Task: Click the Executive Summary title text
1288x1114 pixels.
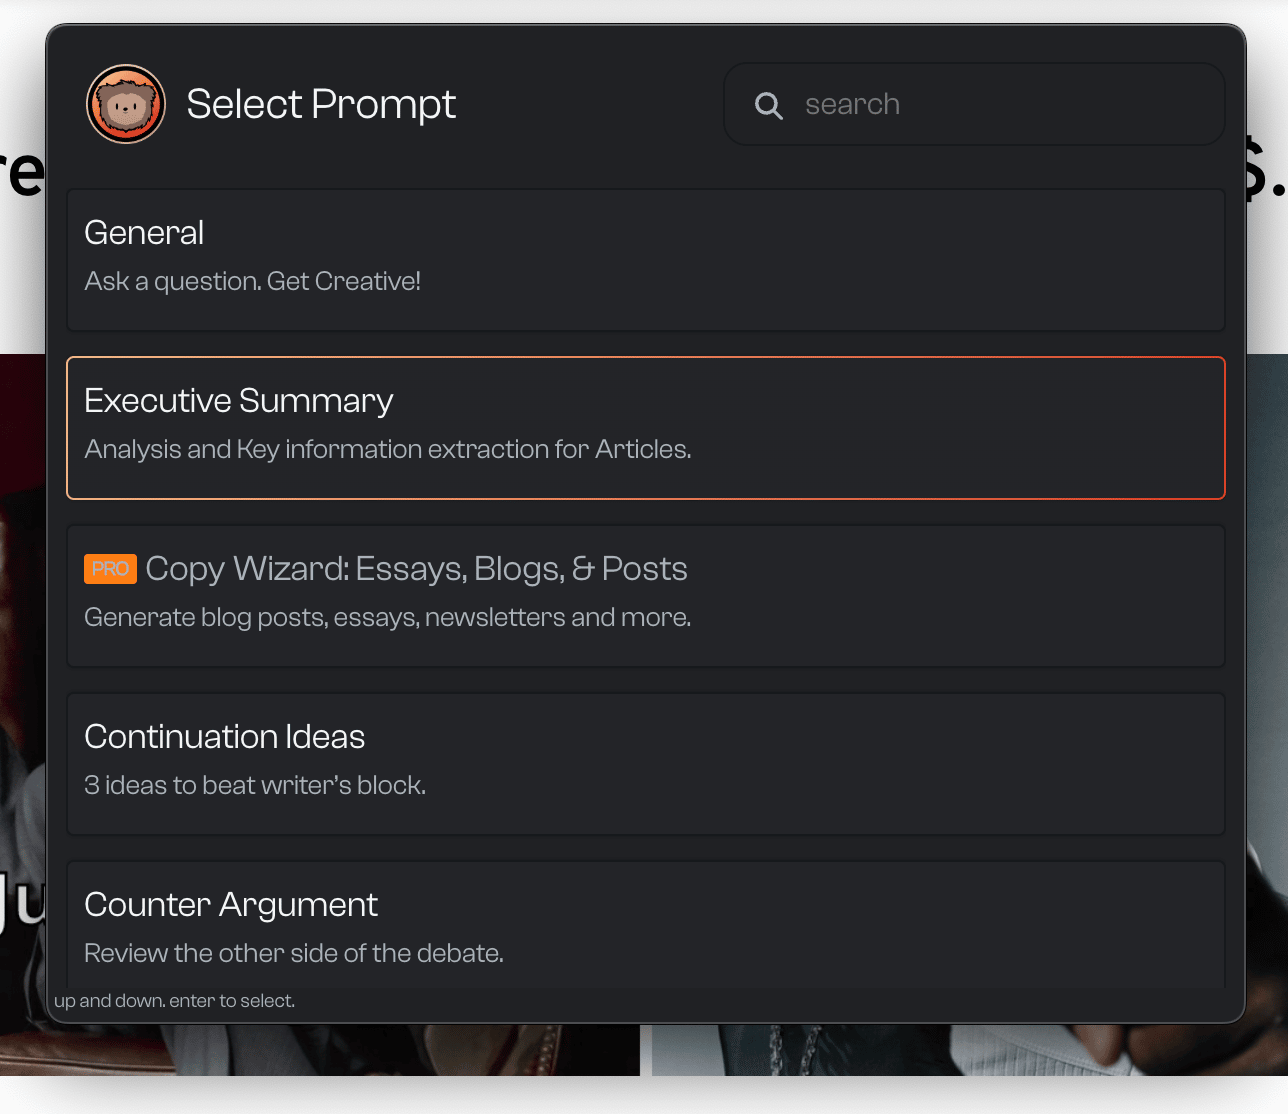Action: [239, 401]
